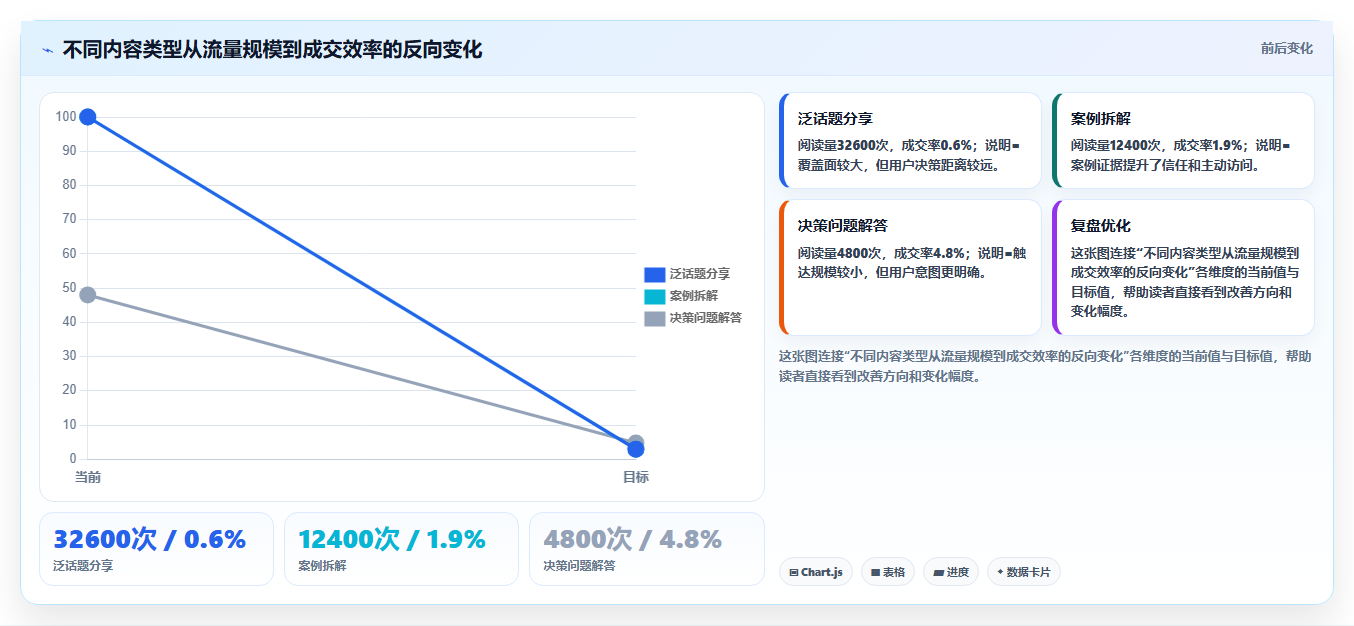Viewport: 1354px width, 626px height.
Task: Click the 表格 tag icon
Action: tap(876, 573)
